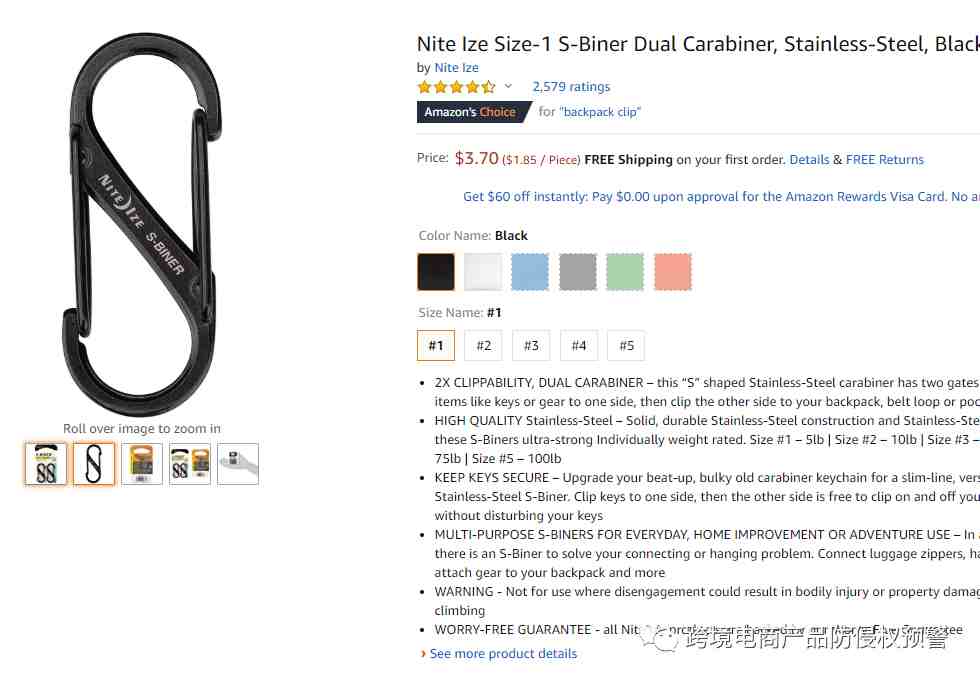
Task: Select size option #1
Action: [x=436, y=346]
